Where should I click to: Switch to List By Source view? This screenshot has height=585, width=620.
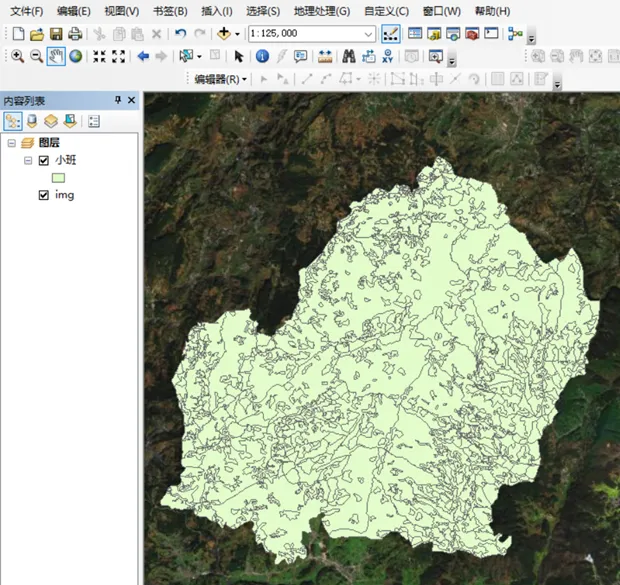(x=32, y=121)
